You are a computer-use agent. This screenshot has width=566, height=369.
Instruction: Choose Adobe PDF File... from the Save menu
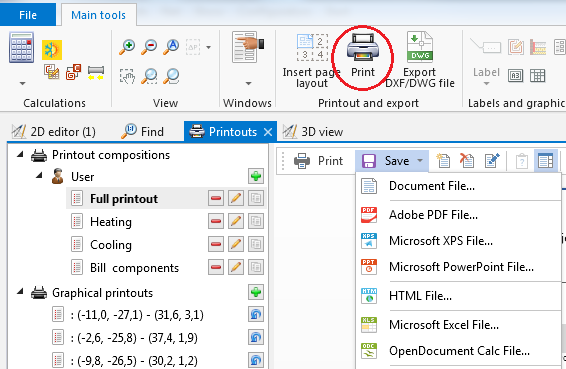pyautogui.click(x=458, y=215)
